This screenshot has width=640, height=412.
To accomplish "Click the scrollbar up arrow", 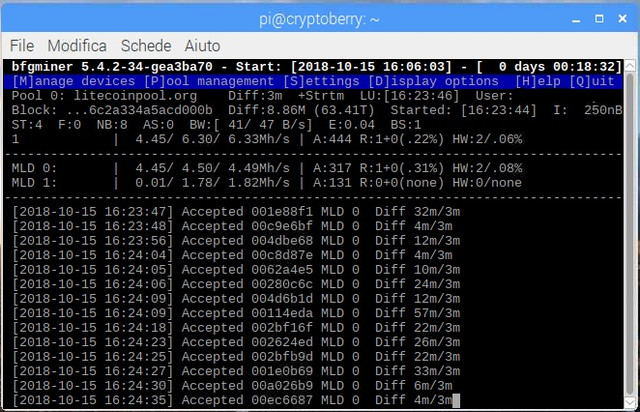I will (630, 65).
